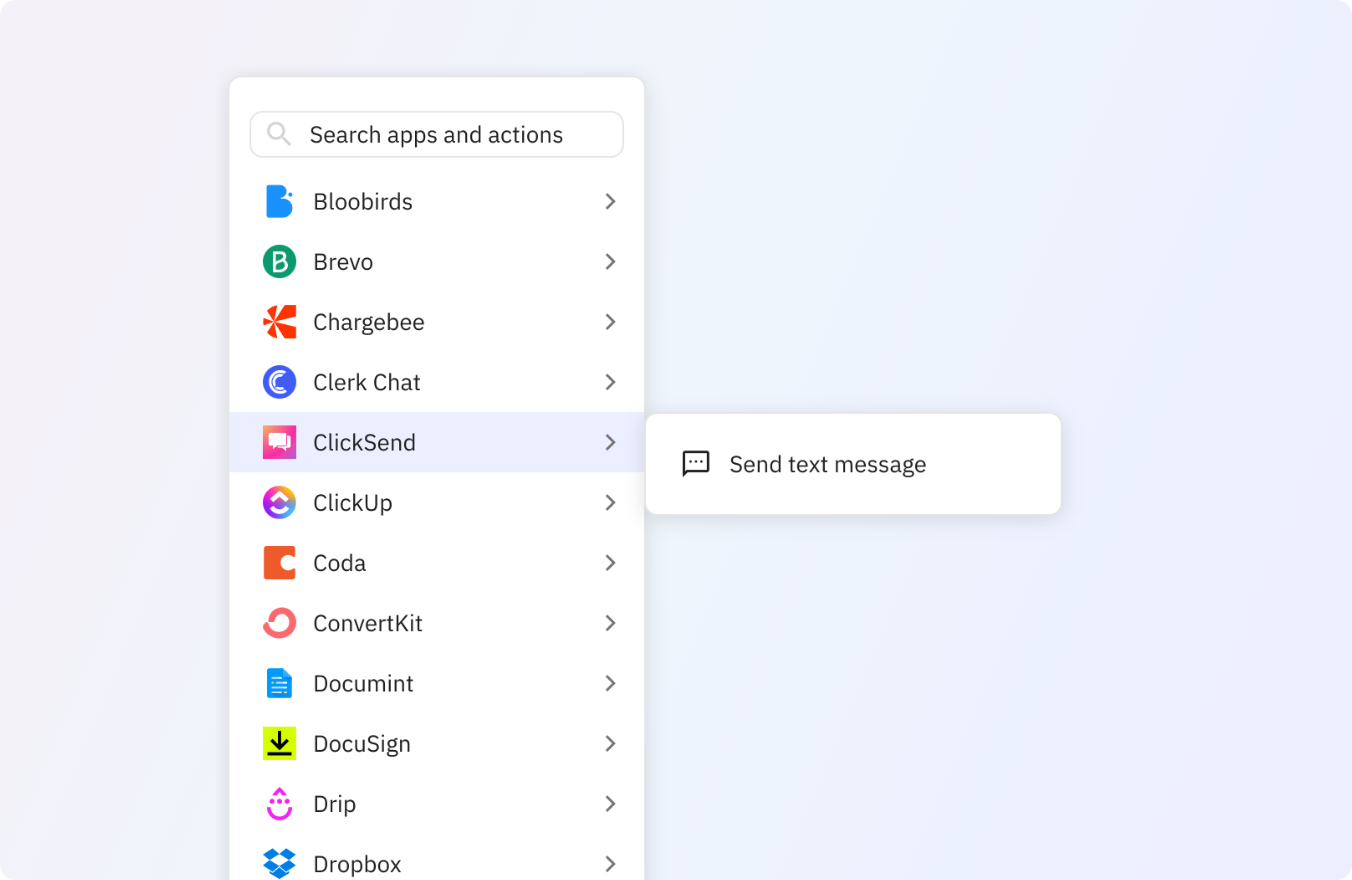Expand the Drip chevron arrow
1352x880 pixels.
tap(610, 803)
